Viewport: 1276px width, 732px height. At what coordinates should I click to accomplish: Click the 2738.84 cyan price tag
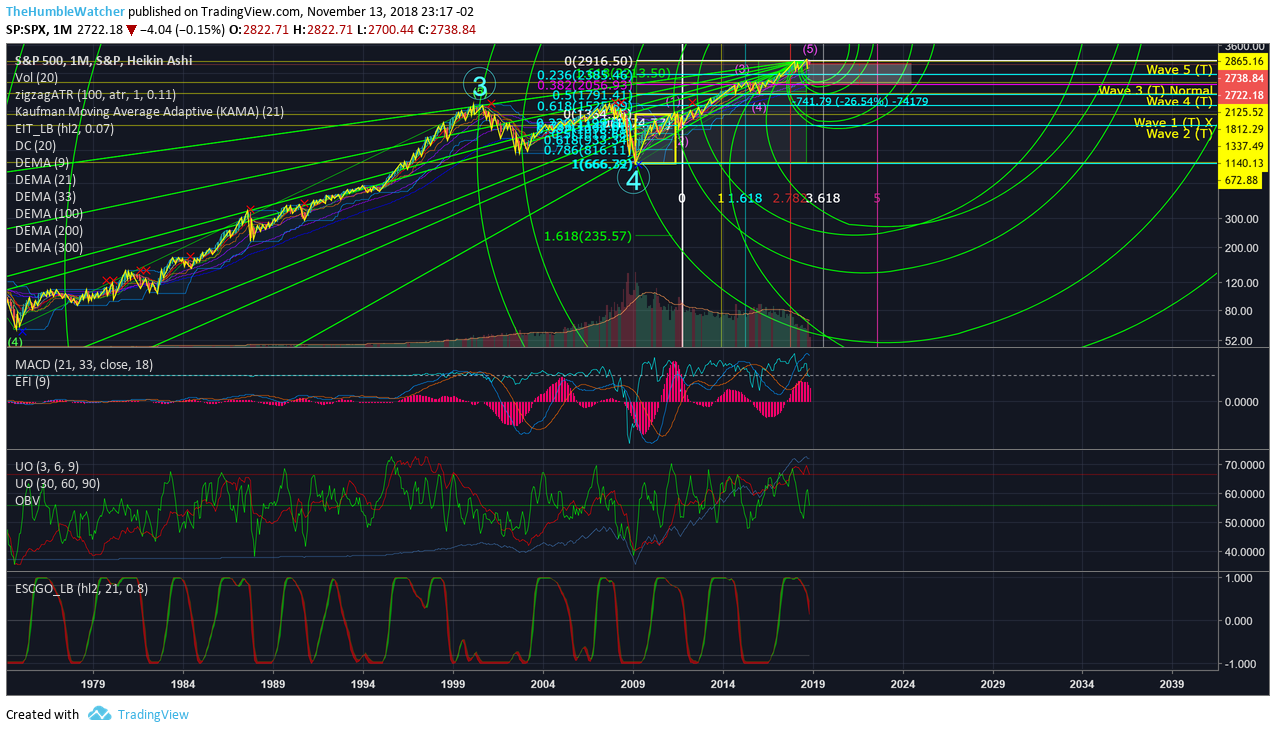tap(1244, 78)
